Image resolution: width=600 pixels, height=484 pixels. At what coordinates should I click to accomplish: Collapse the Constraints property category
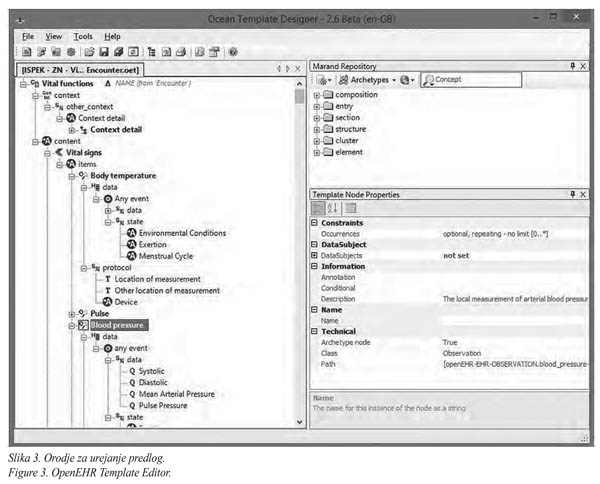pos(314,223)
